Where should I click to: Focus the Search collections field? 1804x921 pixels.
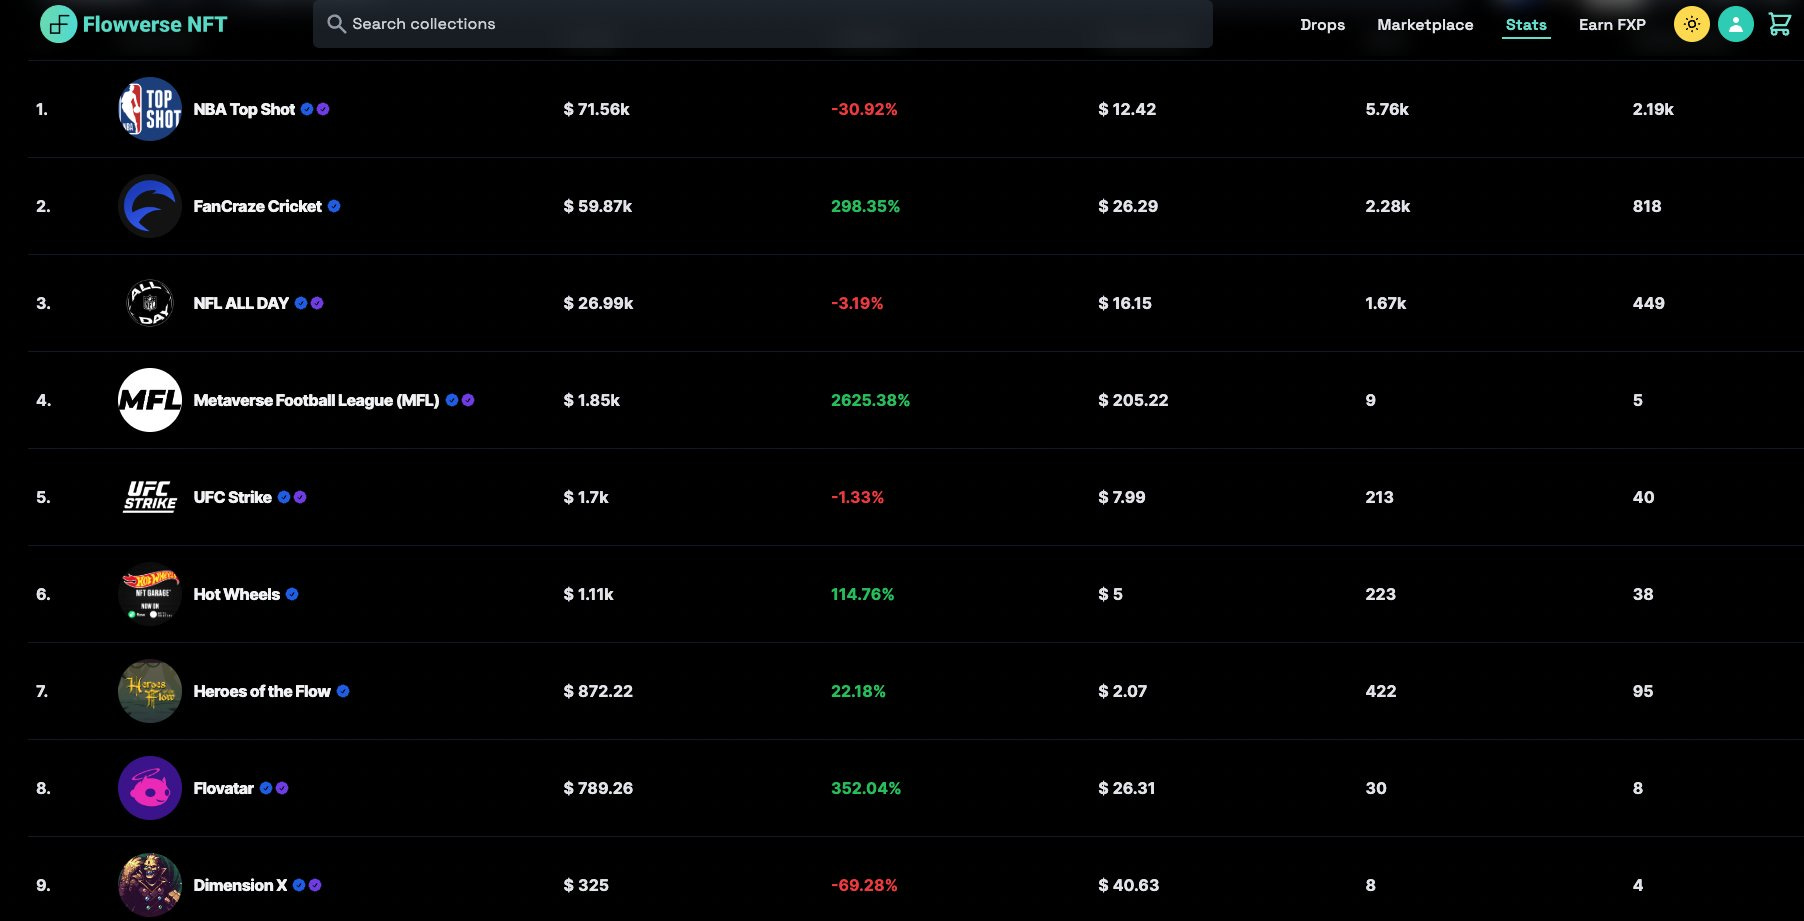(763, 24)
